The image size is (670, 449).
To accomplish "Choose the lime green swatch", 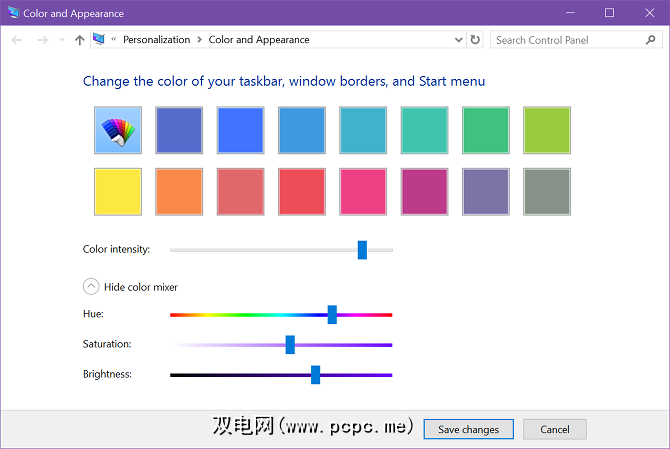I will click(547, 130).
